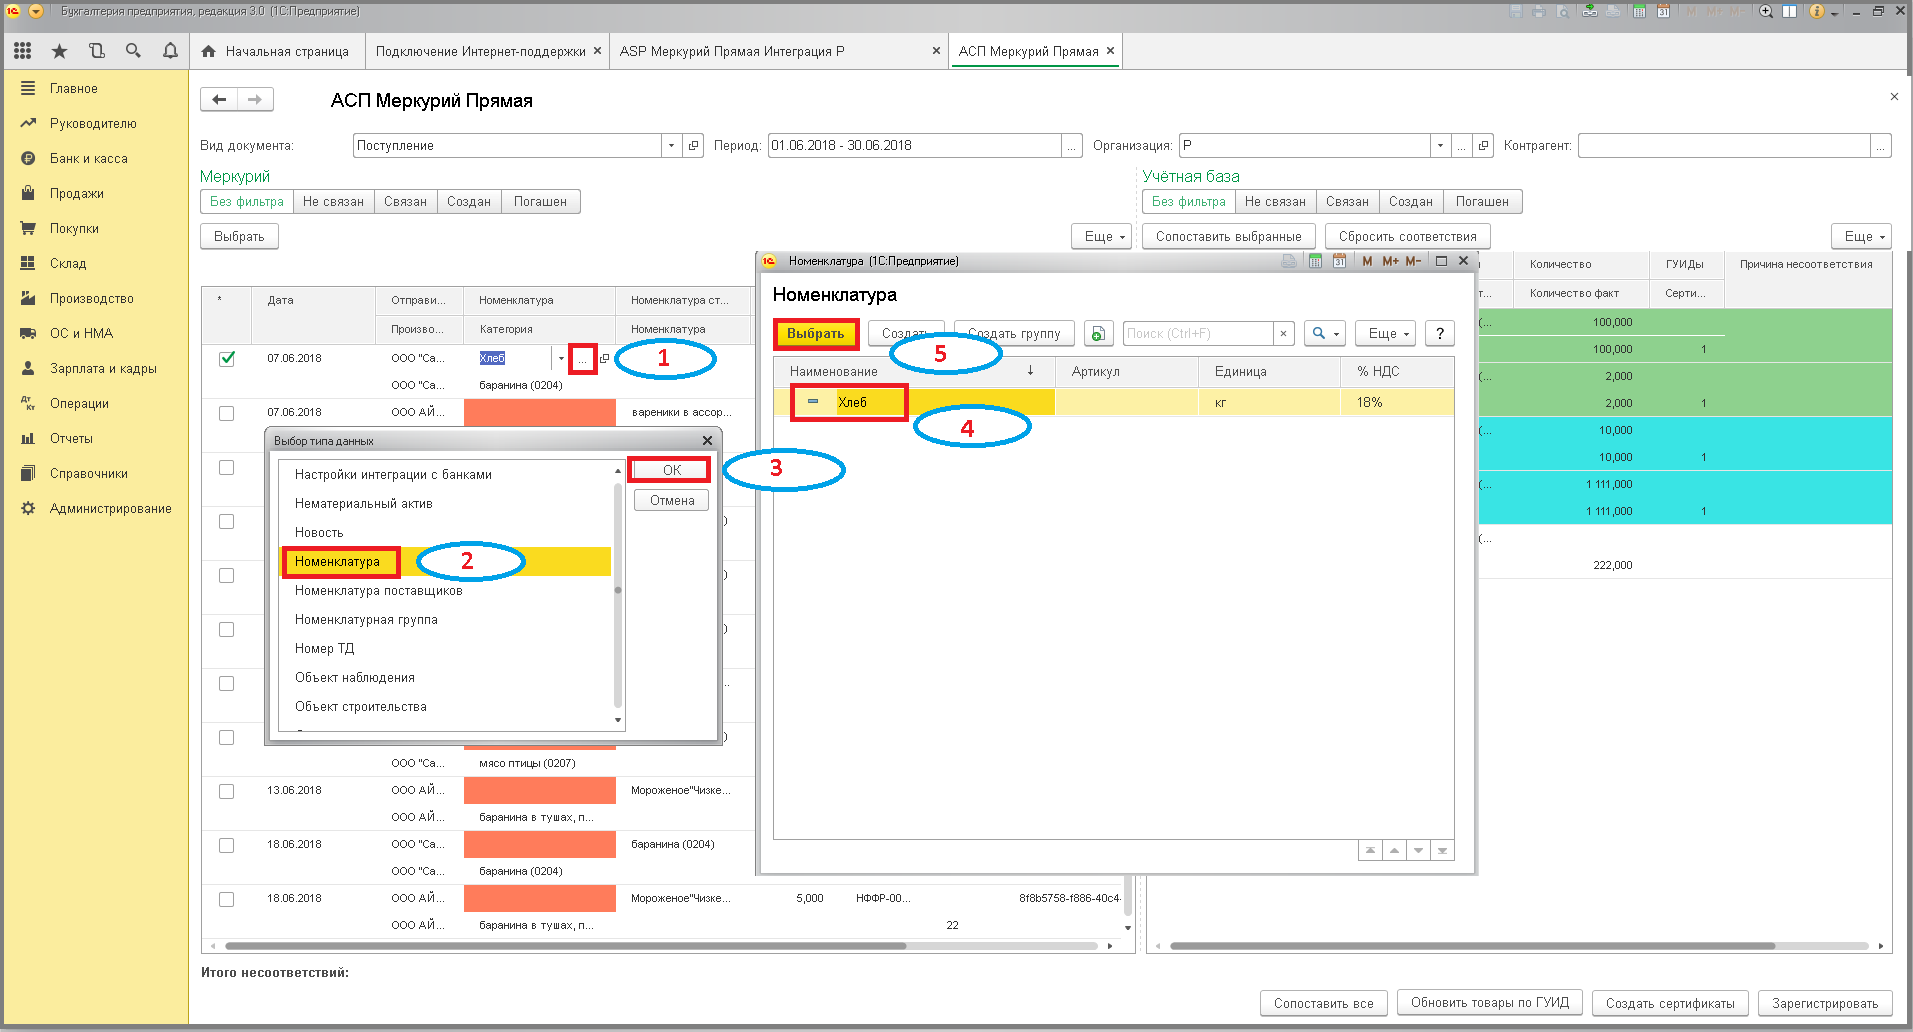Open the Склад section in sidebar

pyautogui.click(x=68, y=263)
